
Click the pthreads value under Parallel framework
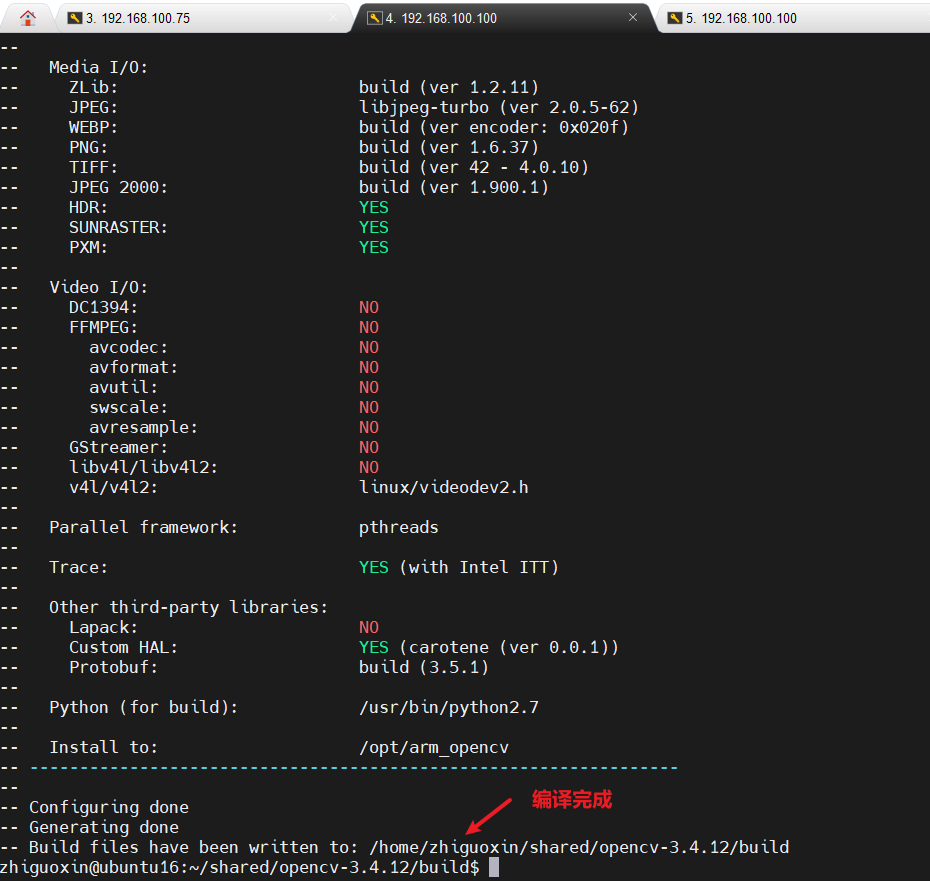[398, 527]
